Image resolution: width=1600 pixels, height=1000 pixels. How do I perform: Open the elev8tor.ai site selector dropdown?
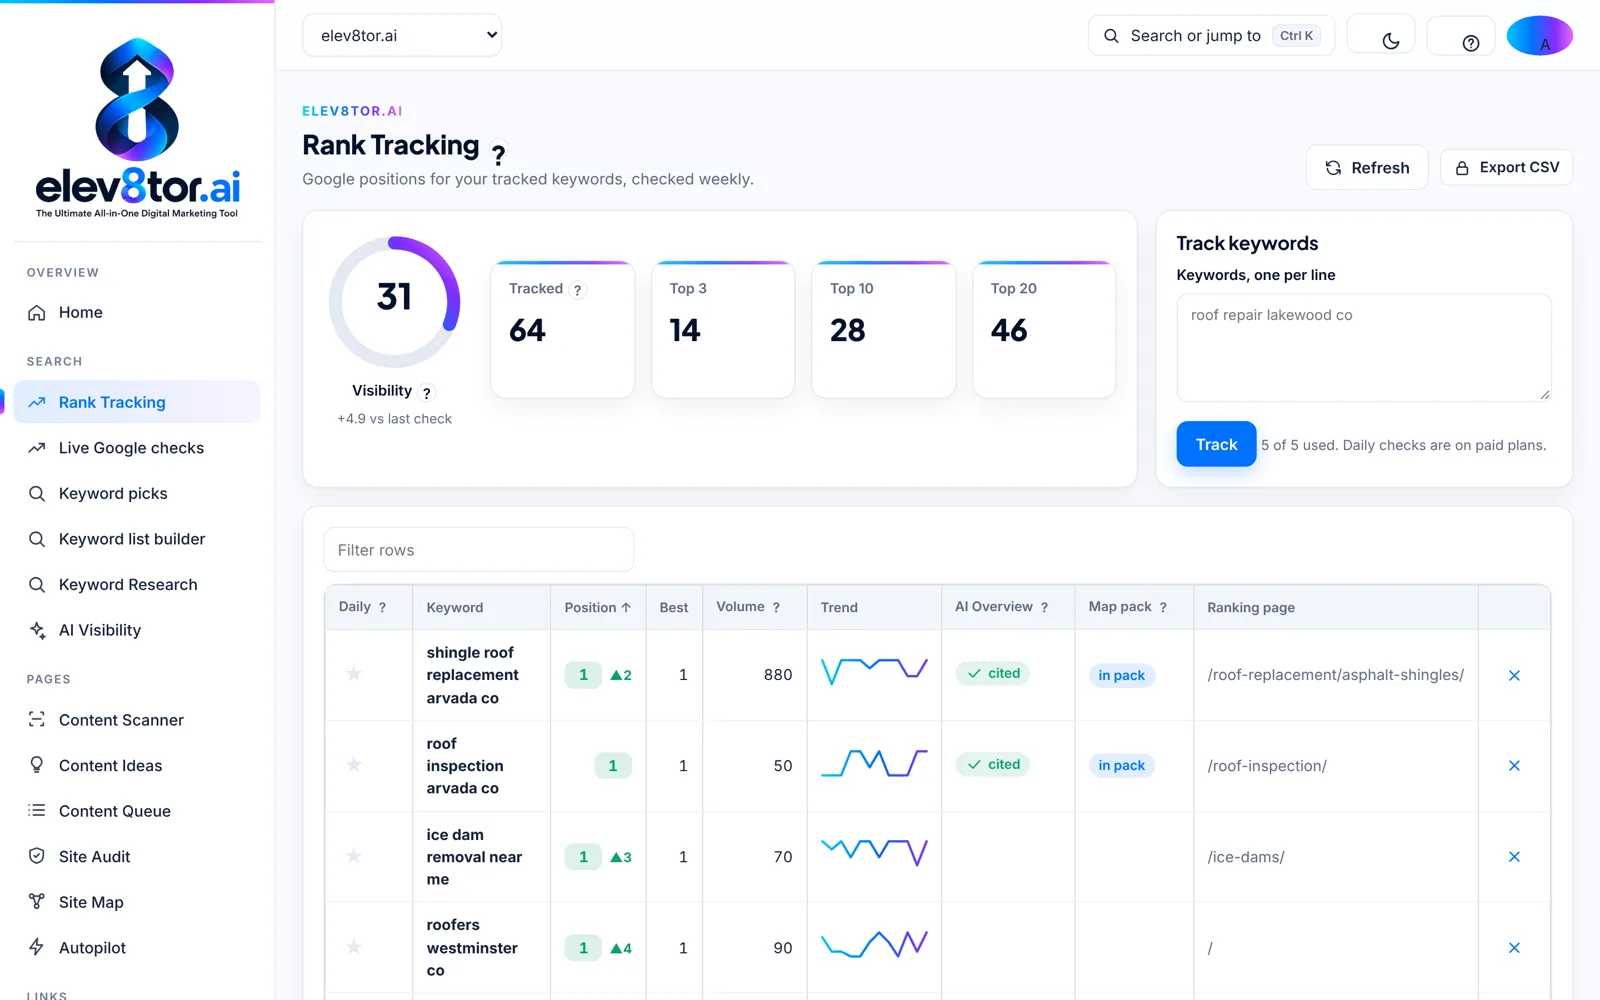(x=402, y=35)
